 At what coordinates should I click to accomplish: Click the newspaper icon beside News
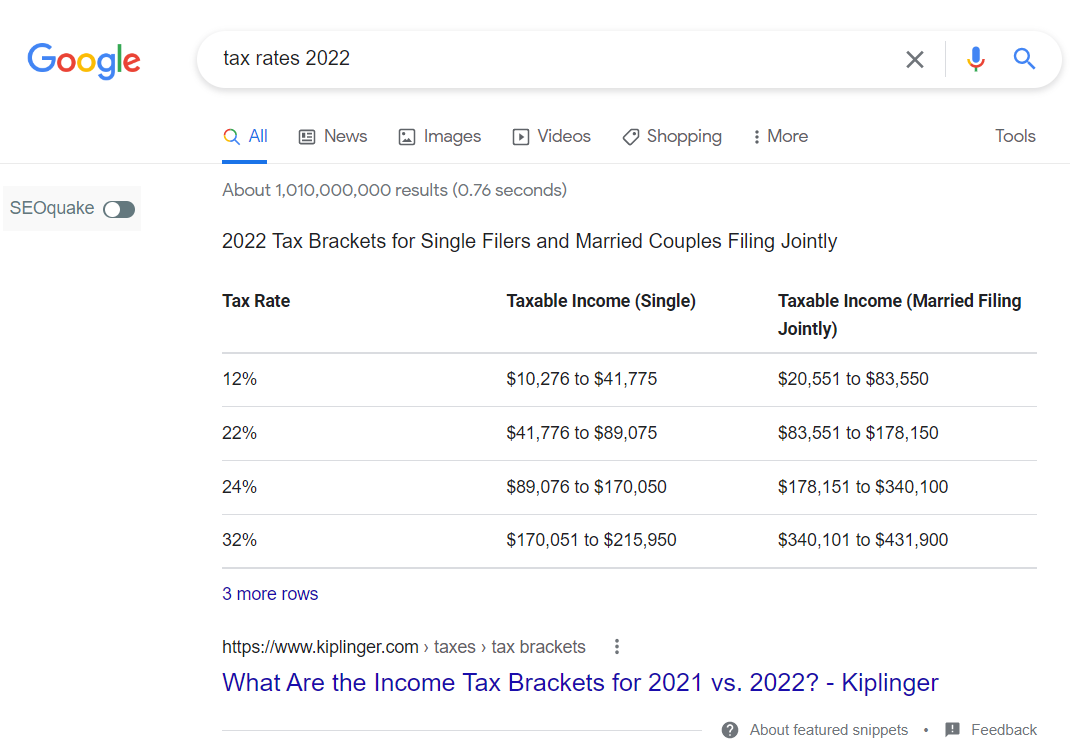coord(305,136)
